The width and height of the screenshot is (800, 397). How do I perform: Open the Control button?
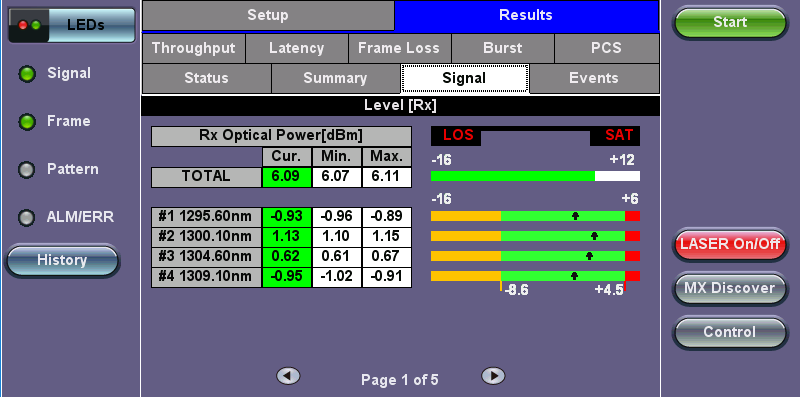[730, 332]
